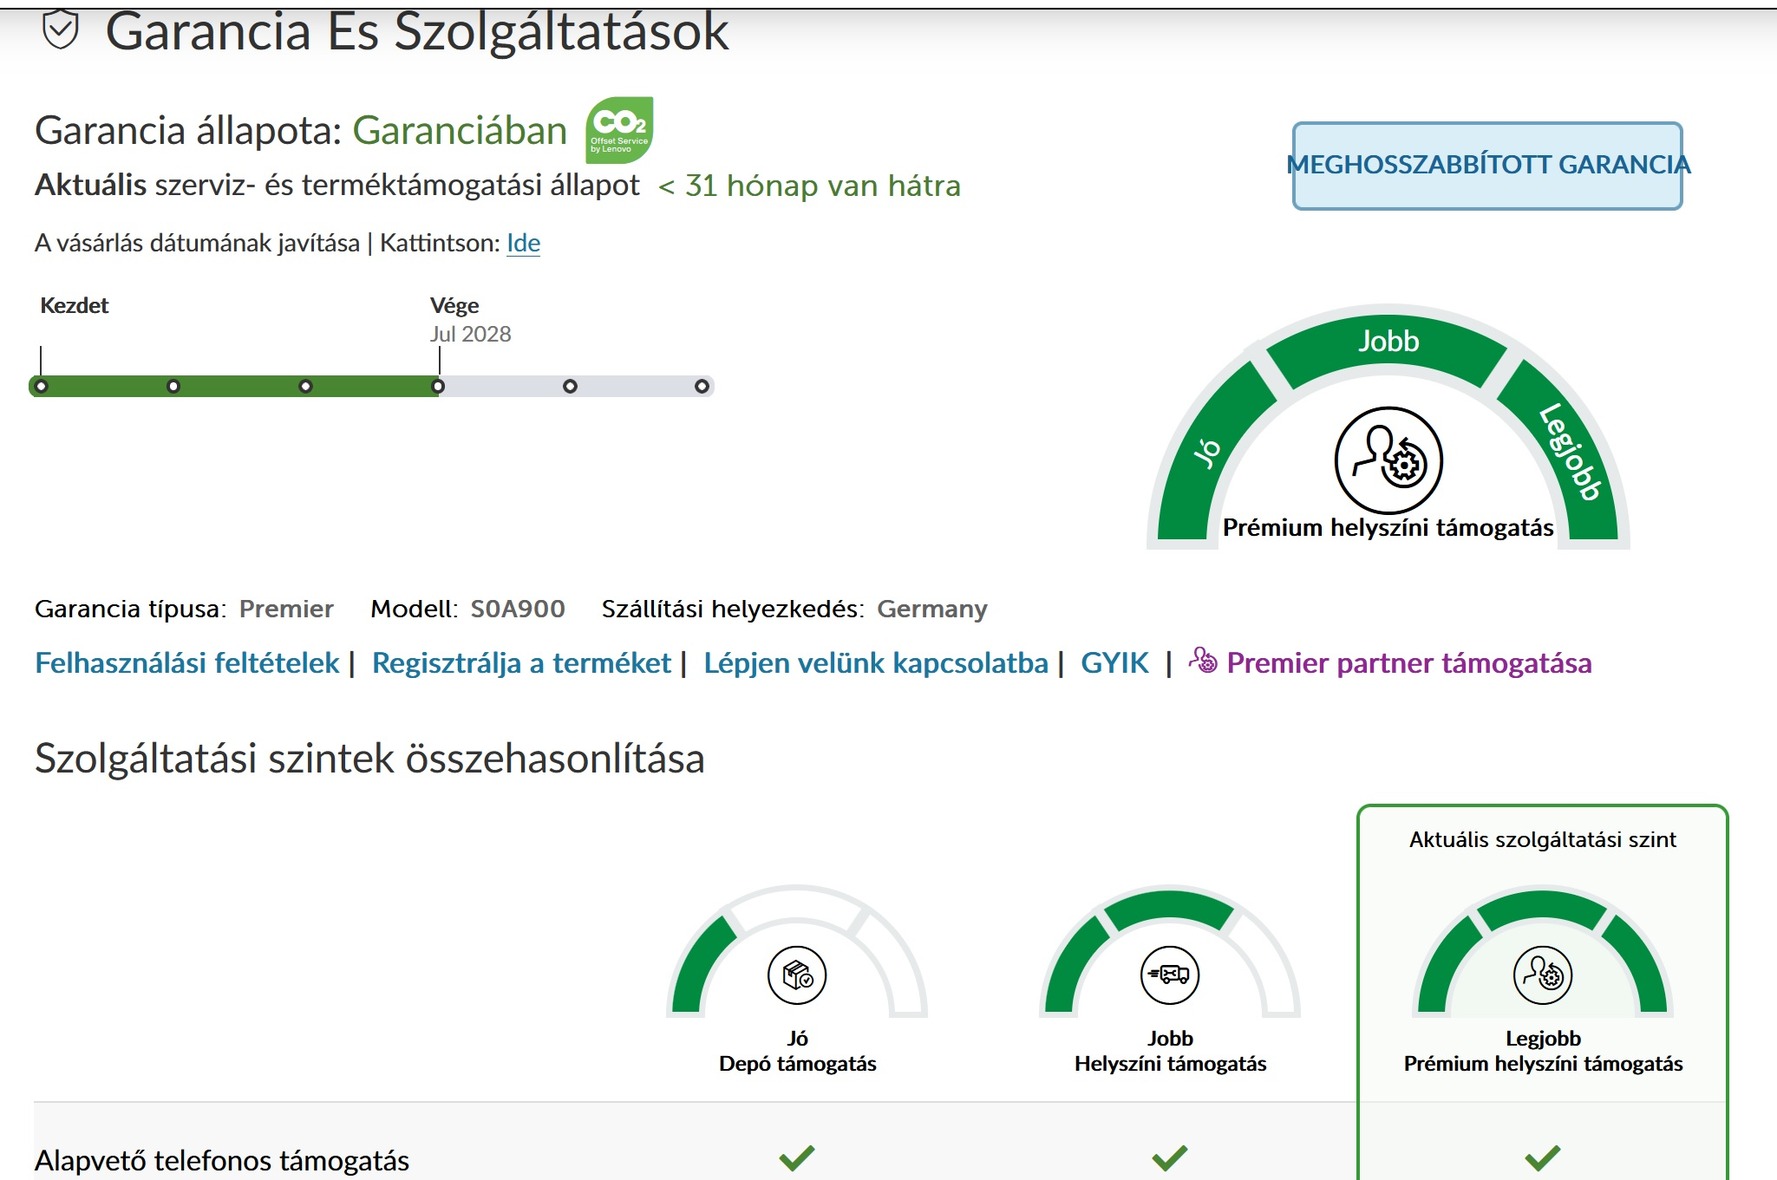
Task: Select the Jobb Helyszíni támogatás level label
Action: [x=1170, y=1051]
